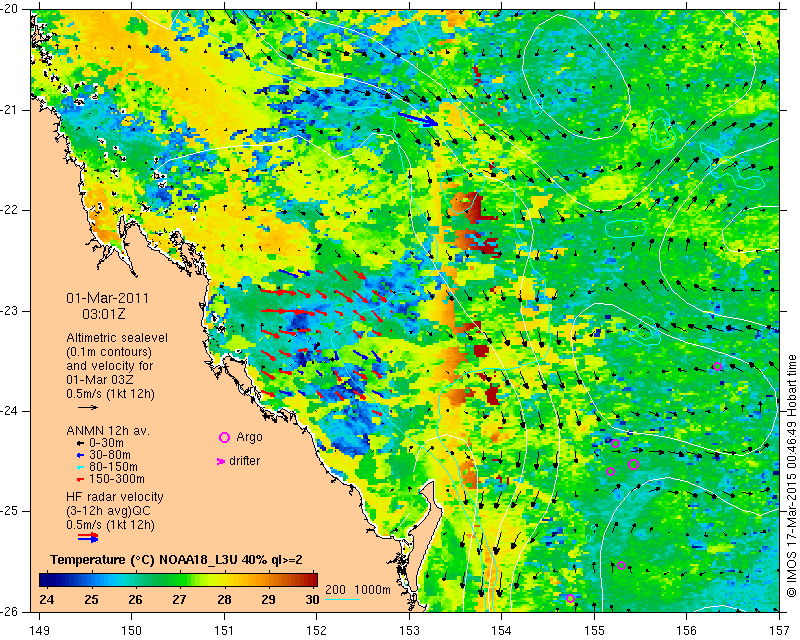This screenshot has height=640, width=800.
Task: Click the colorbar tick label '24'
Action: tap(46, 599)
